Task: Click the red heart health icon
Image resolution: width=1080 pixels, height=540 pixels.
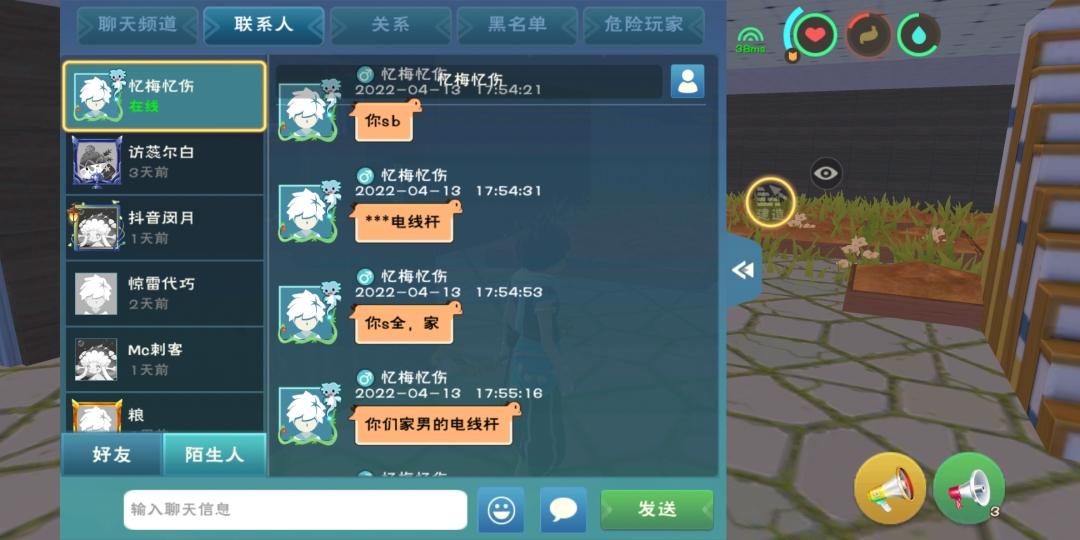Action: 815,34
